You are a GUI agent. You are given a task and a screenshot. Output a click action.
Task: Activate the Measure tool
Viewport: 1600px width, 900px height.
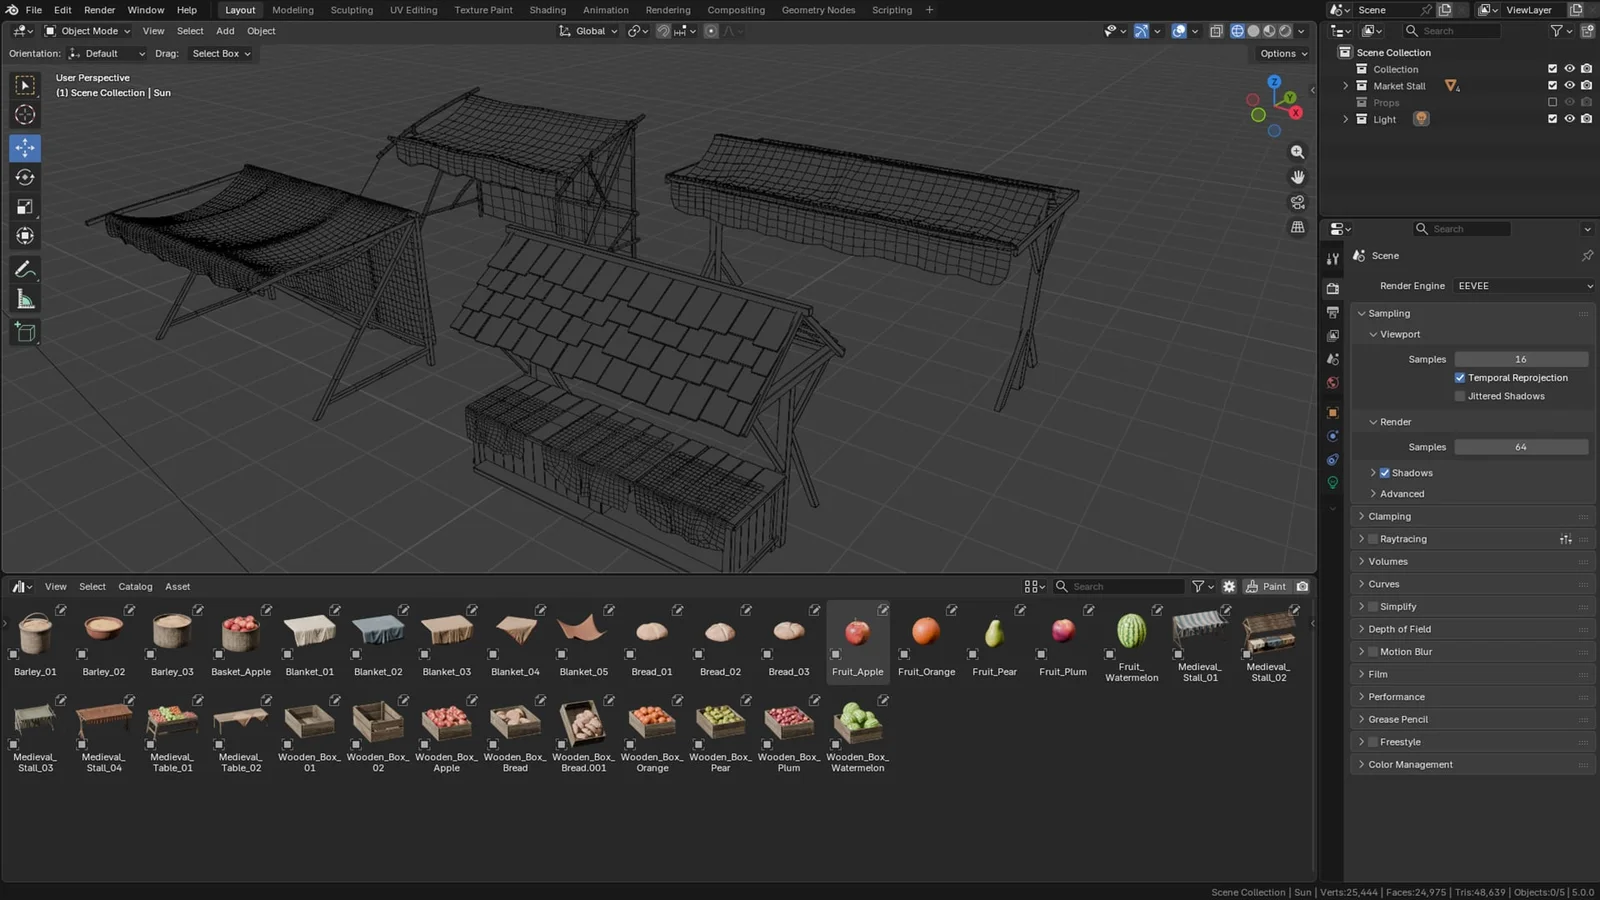pos(25,298)
